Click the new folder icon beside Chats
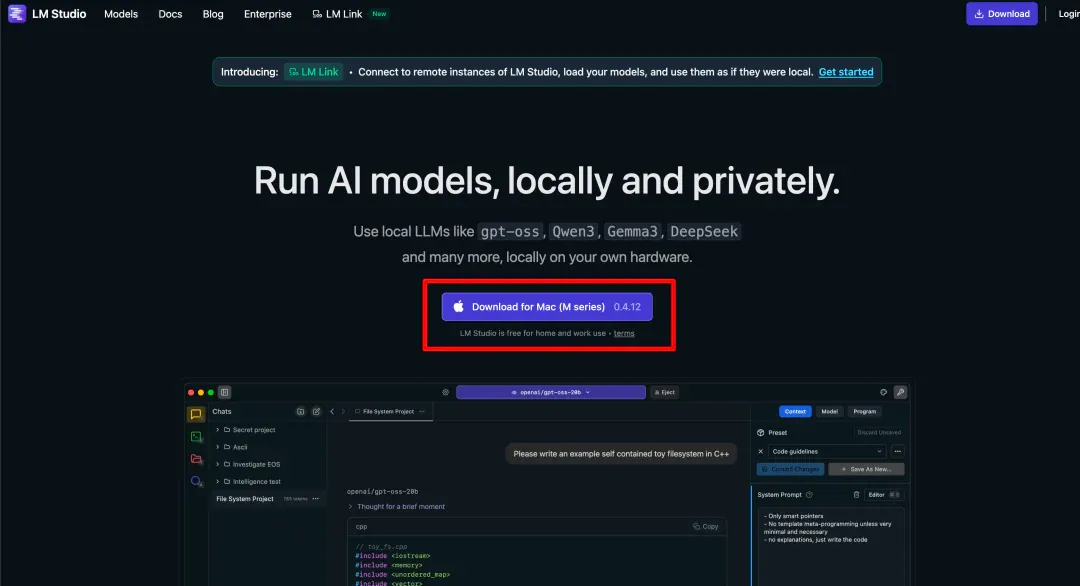The image size is (1080, 586). (x=300, y=412)
